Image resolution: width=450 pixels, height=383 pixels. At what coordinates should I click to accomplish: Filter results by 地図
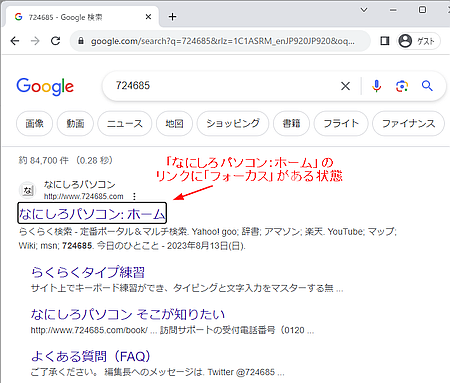[x=174, y=124]
